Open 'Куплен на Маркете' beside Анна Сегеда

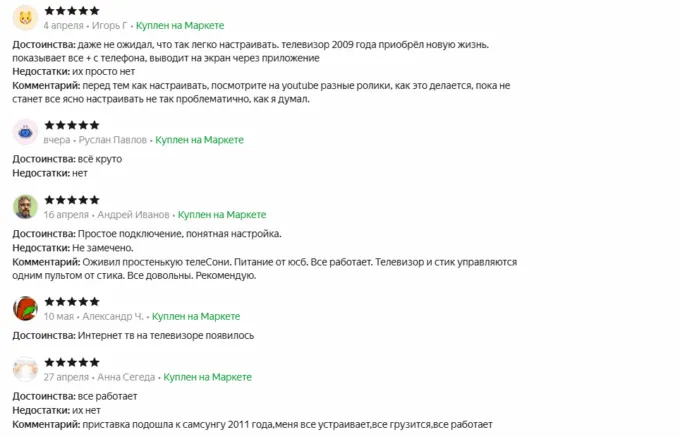tap(207, 377)
